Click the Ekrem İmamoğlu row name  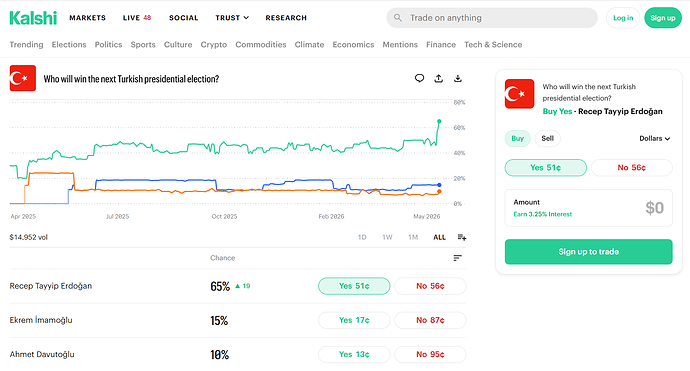click(x=41, y=320)
